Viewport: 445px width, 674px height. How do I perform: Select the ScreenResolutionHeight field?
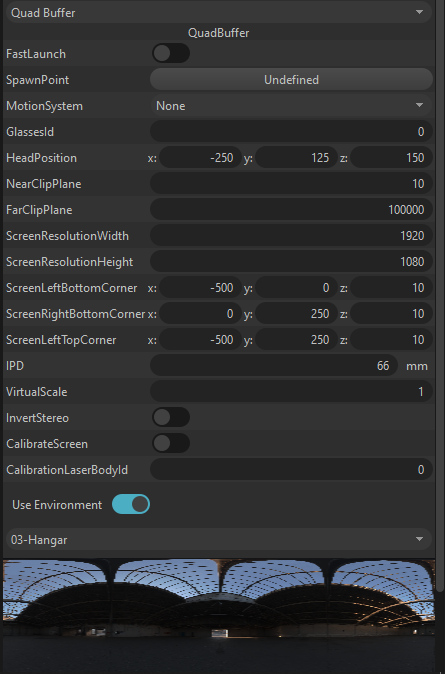point(291,262)
